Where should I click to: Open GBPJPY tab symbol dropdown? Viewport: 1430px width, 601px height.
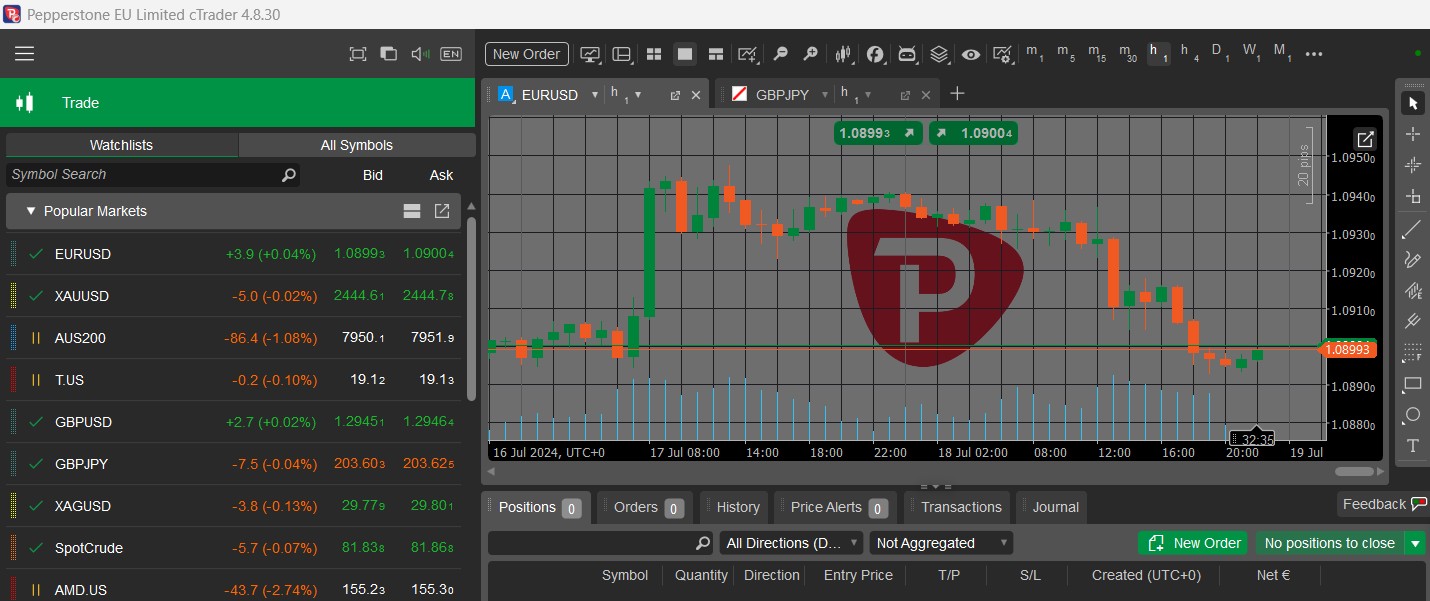coord(825,95)
